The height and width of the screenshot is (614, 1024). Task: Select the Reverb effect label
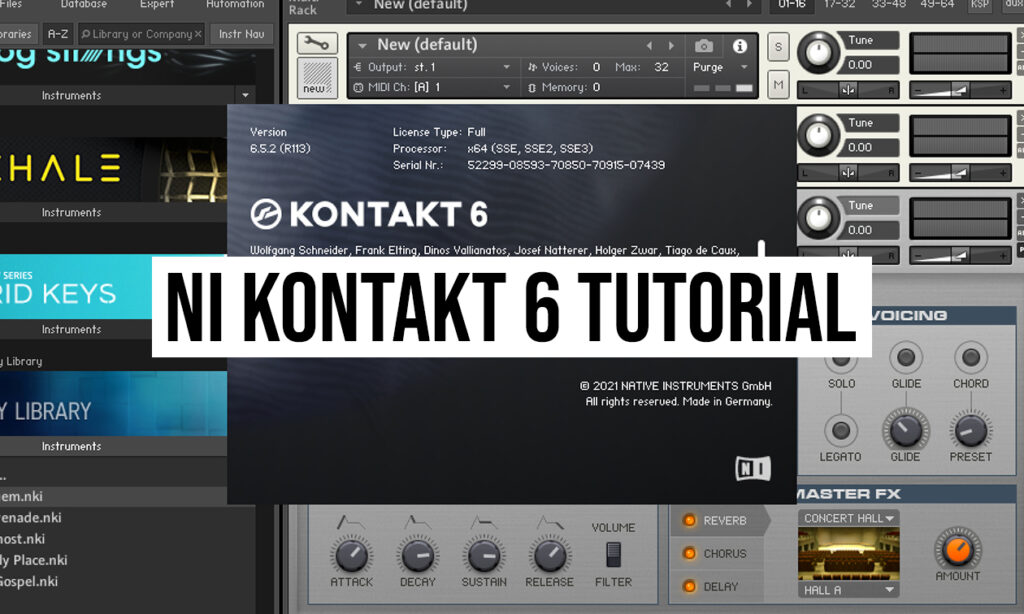[x=724, y=521]
